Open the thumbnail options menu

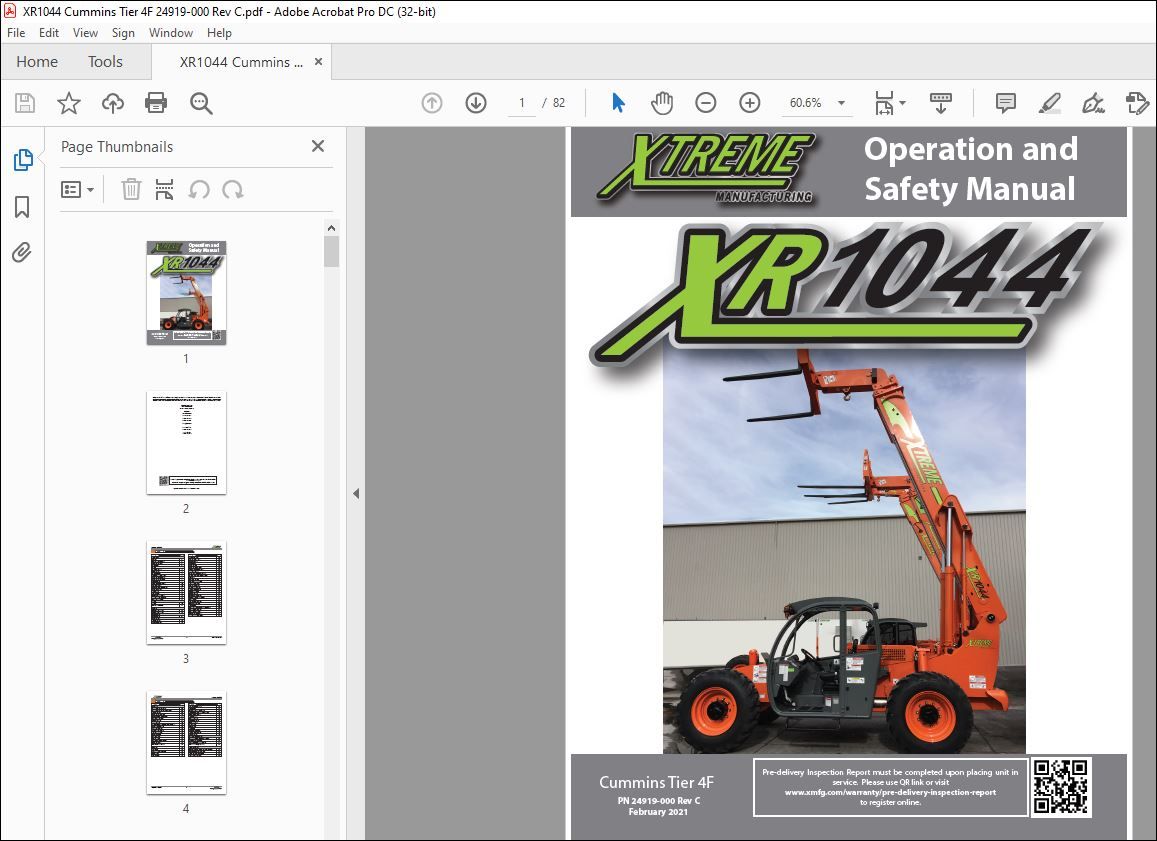tap(77, 189)
